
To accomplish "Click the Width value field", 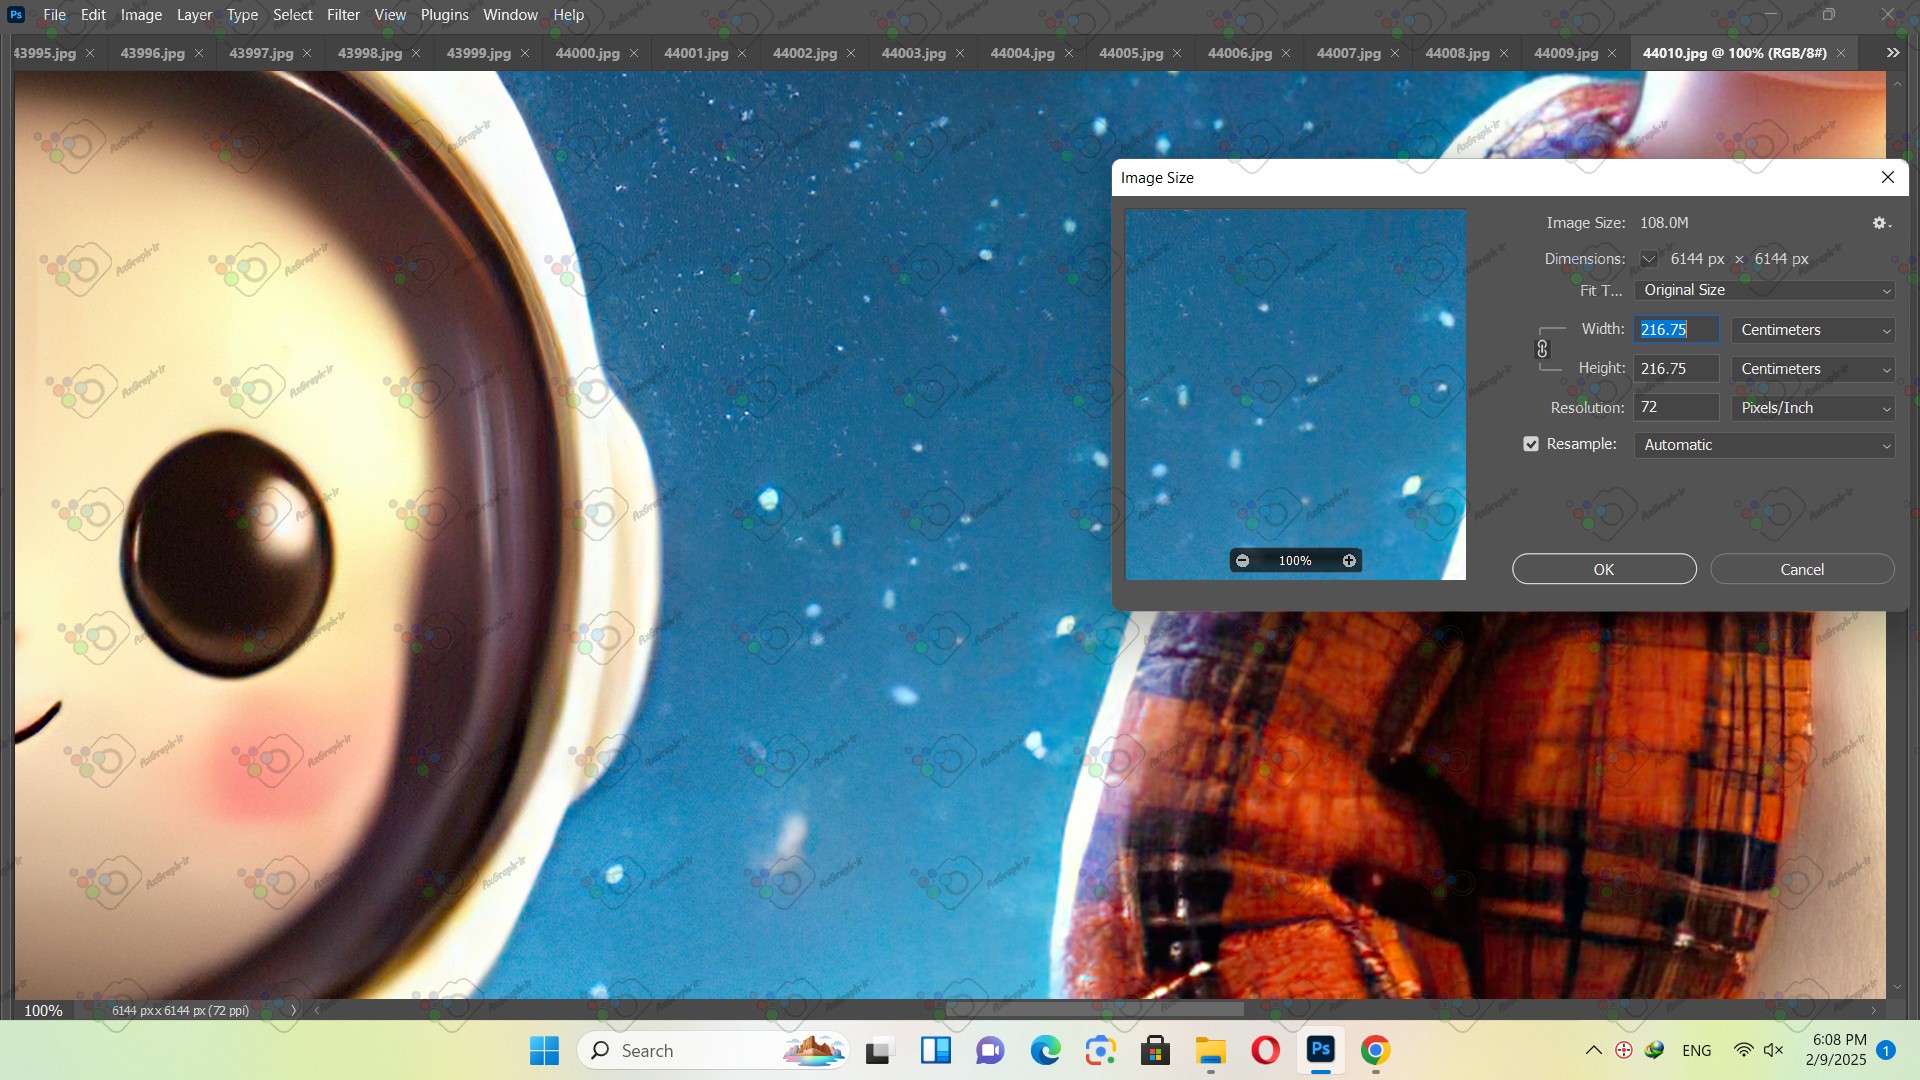I will tap(1677, 329).
